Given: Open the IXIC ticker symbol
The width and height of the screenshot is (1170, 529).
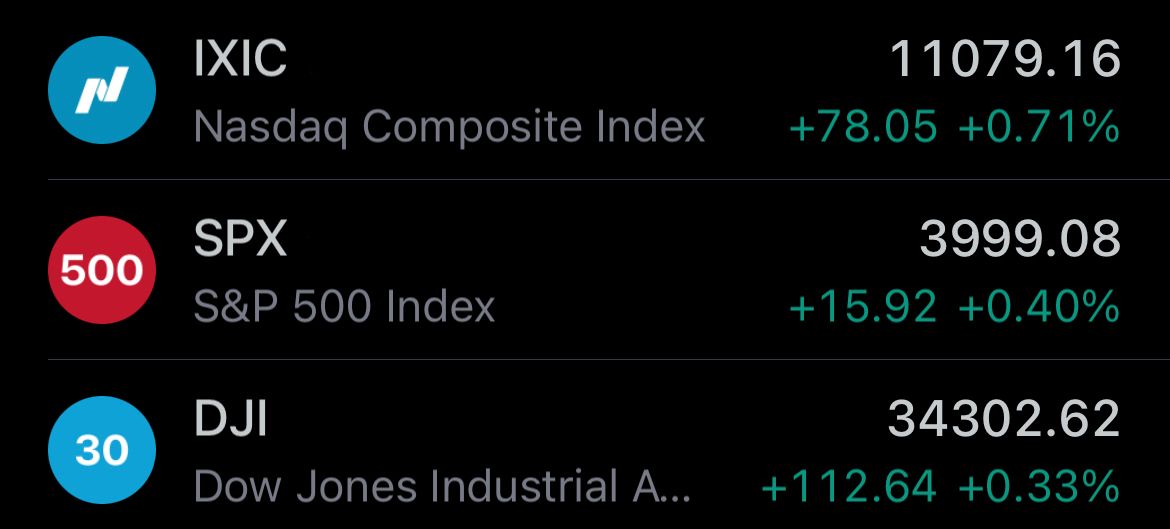Looking at the screenshot, I should point(240,58).
